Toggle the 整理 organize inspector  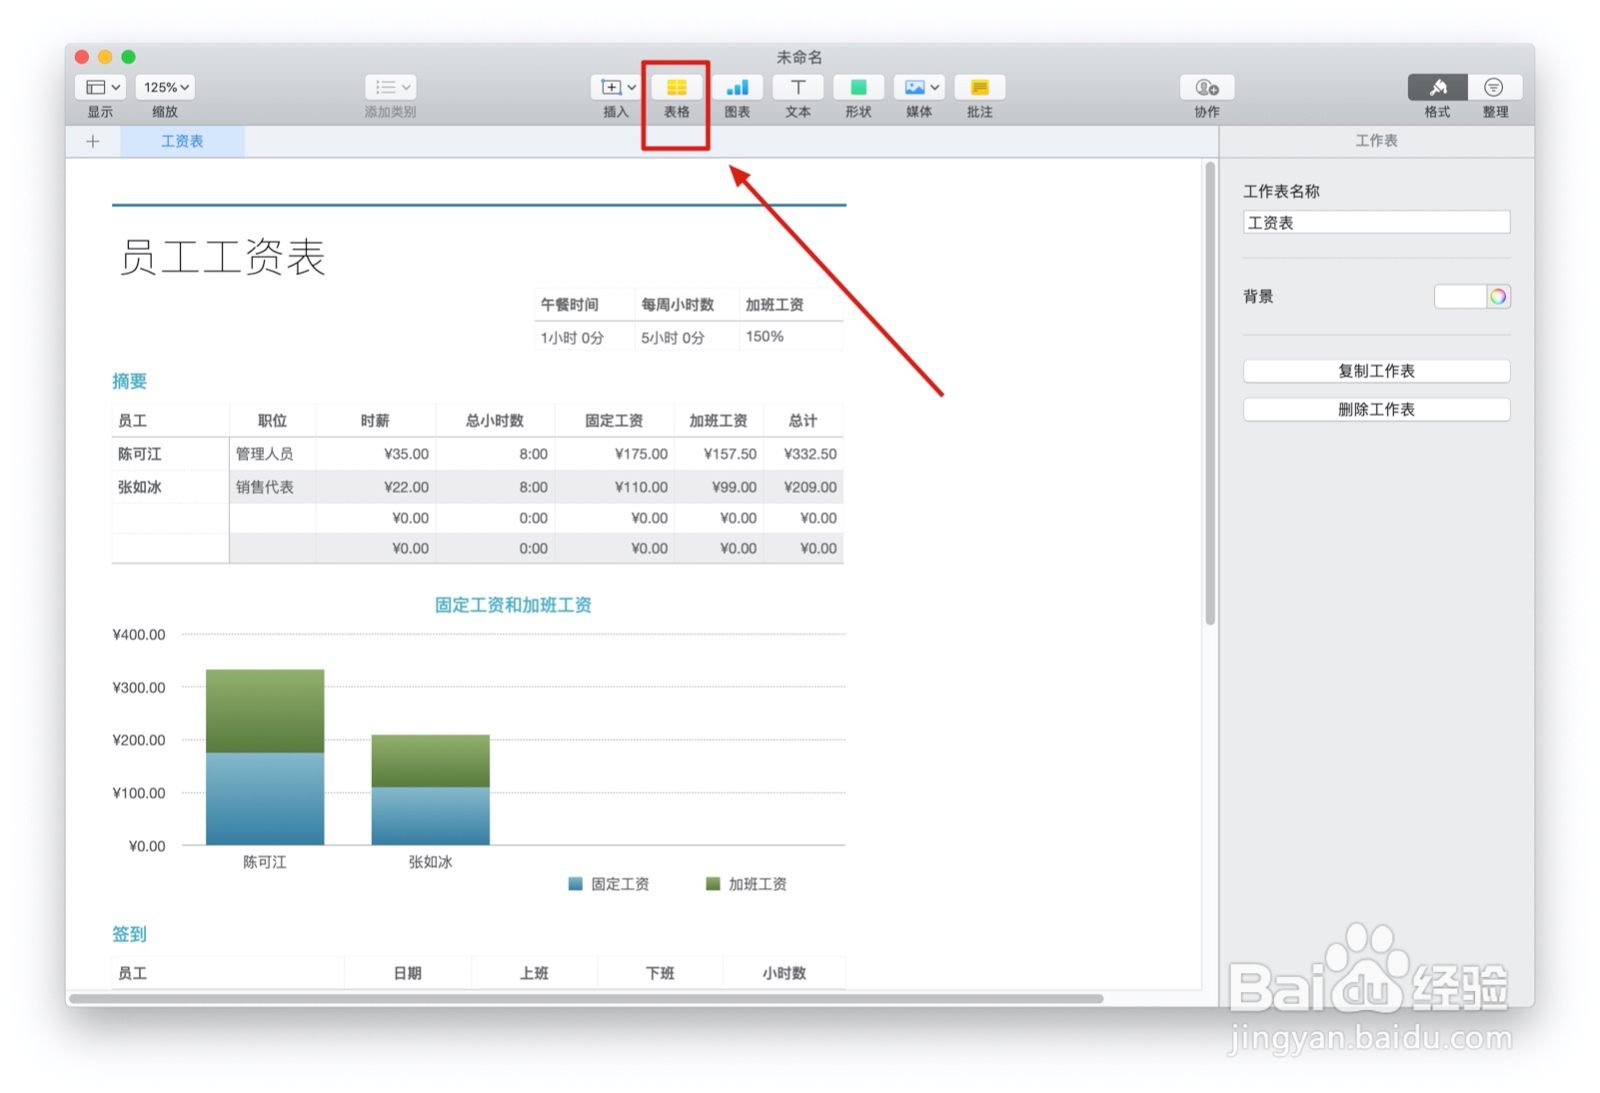(x=1494, y=87)
